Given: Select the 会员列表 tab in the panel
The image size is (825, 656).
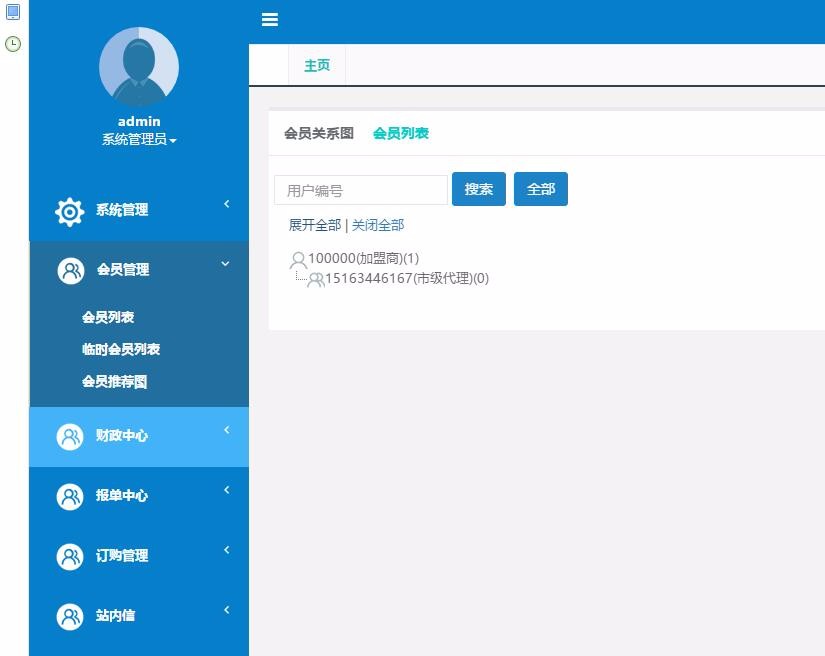Looking at the screenshot, I should pos(401,133).
